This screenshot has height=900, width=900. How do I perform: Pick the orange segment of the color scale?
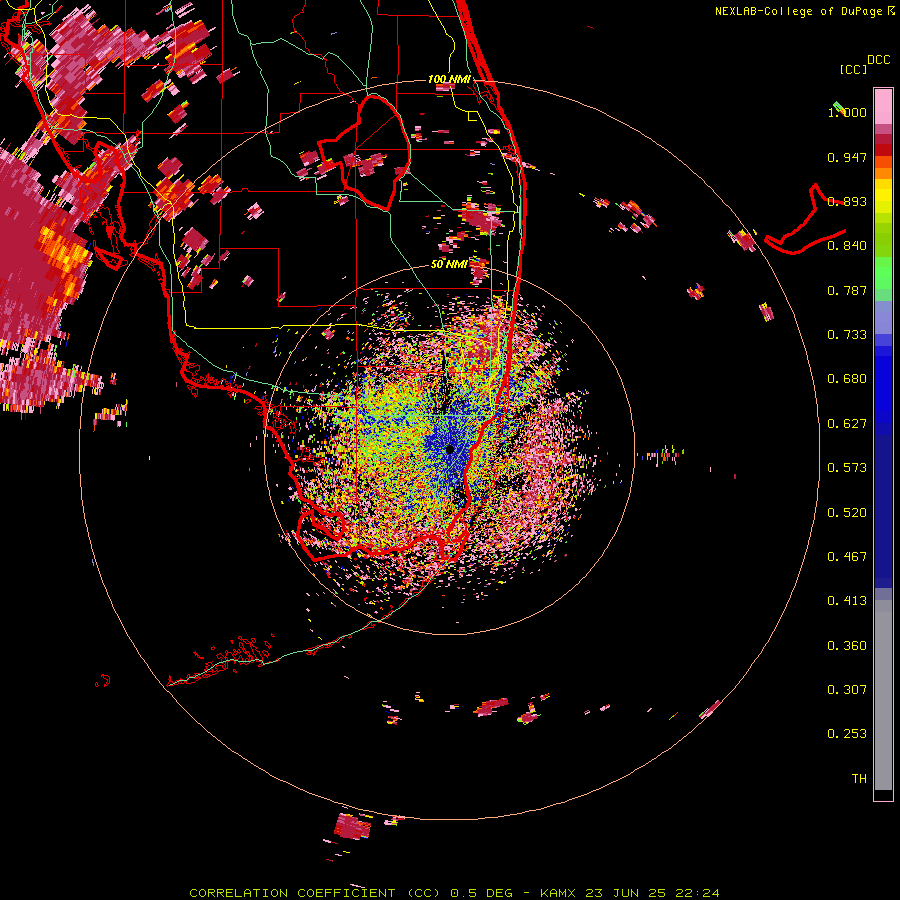(x=883, y=173)
